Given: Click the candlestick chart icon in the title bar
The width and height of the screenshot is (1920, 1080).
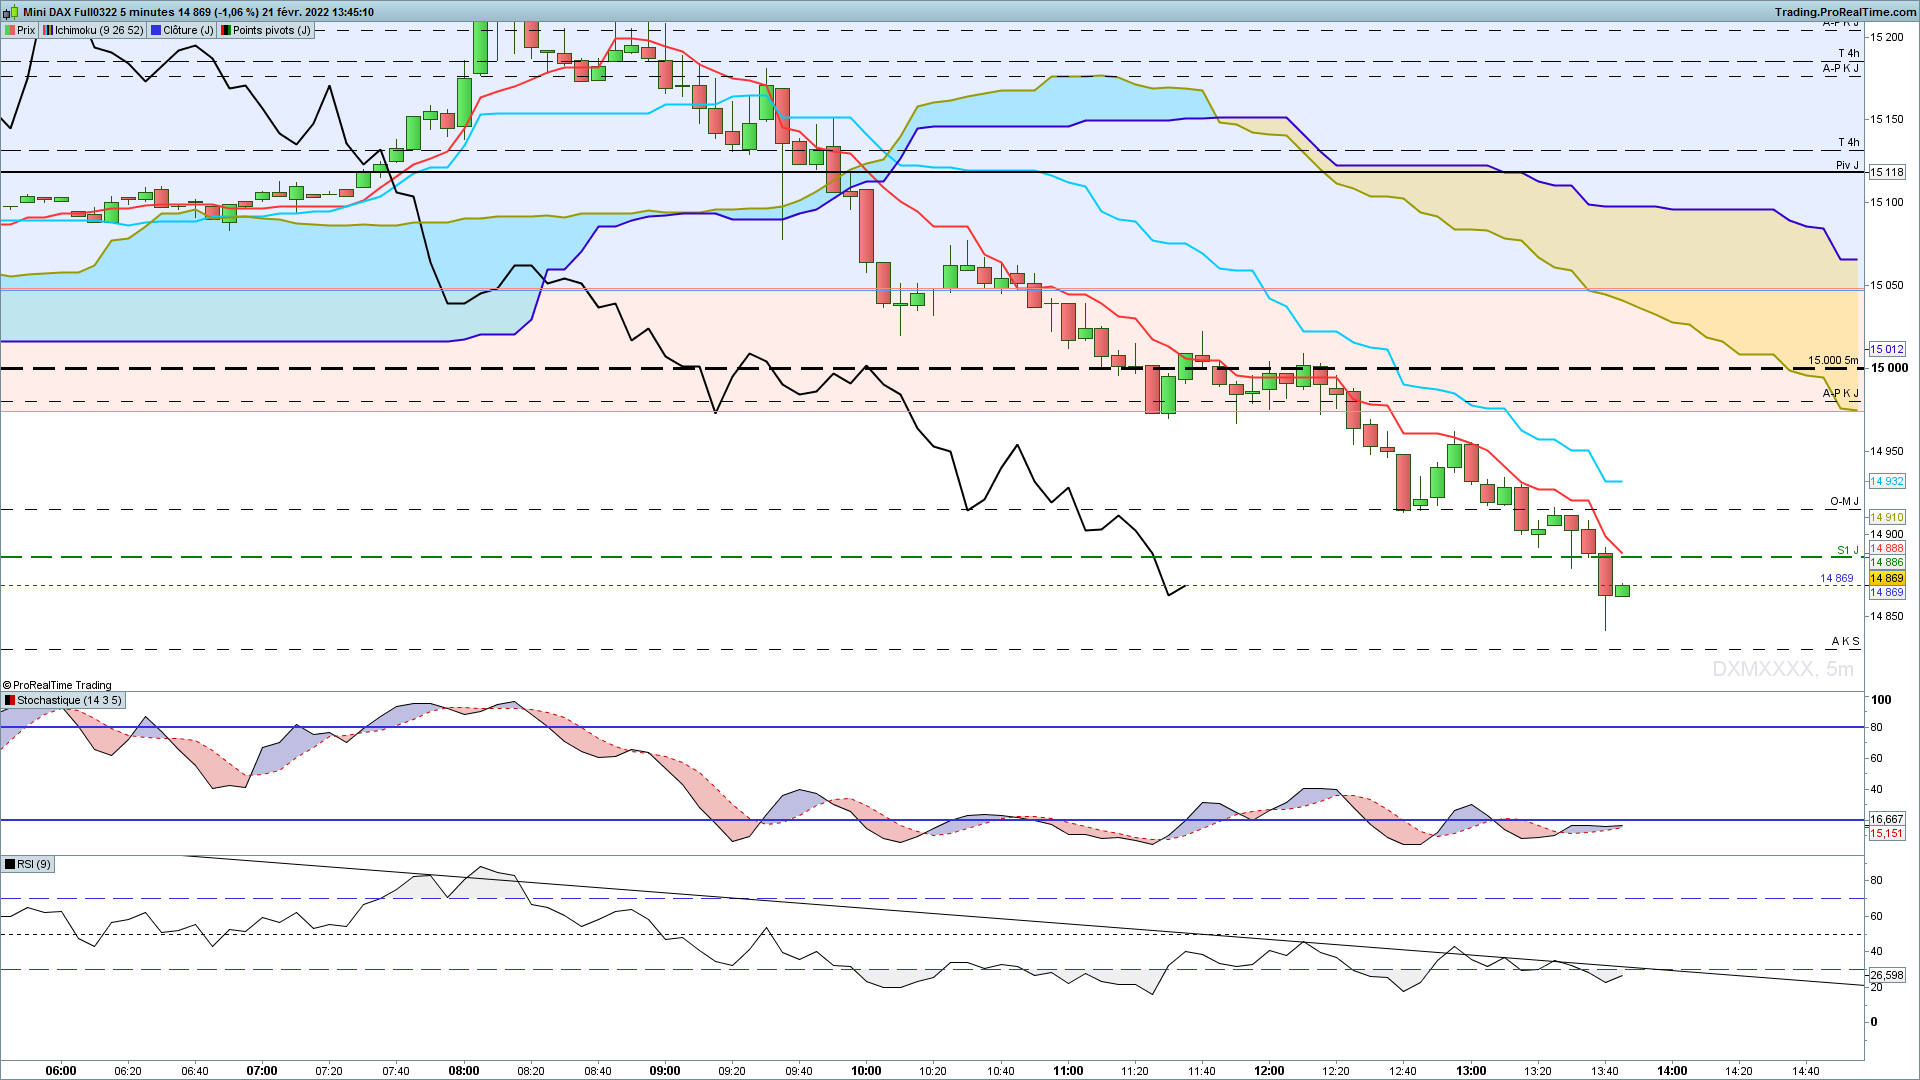Looking at the screenshot, I should (x=11, y=12).
